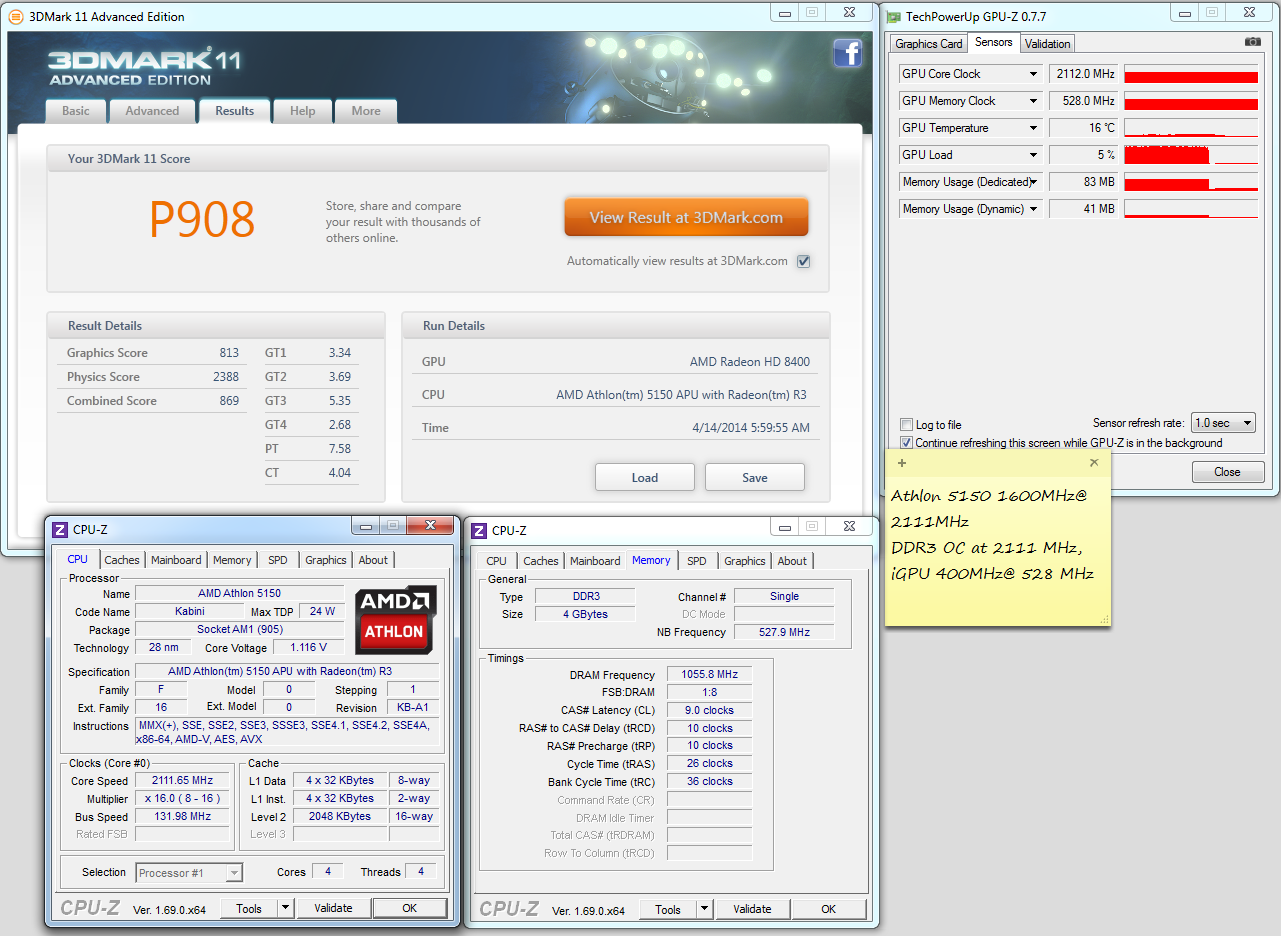Viewport: 1281px width, 936px height.
Task: Click OK in left CPU-Z window
Action: pyautogui.click(x=410, y=908)
